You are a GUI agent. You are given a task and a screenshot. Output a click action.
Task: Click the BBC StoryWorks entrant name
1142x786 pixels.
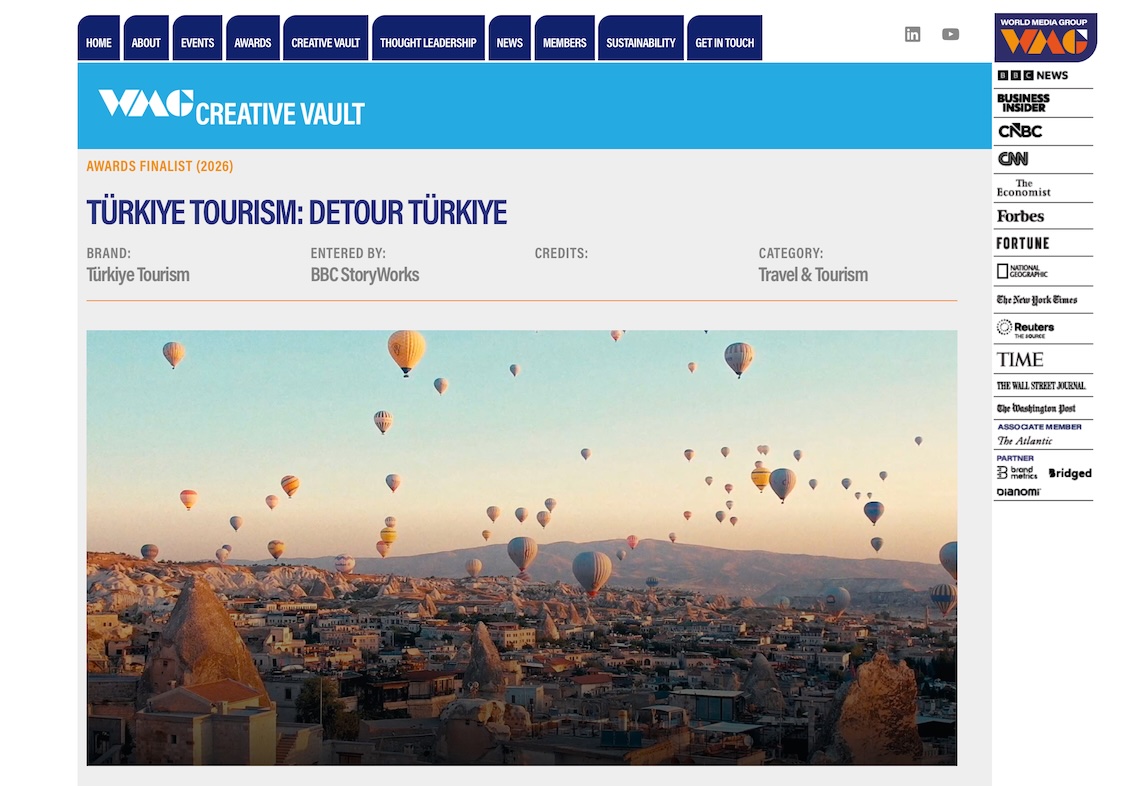coord(365,275)
